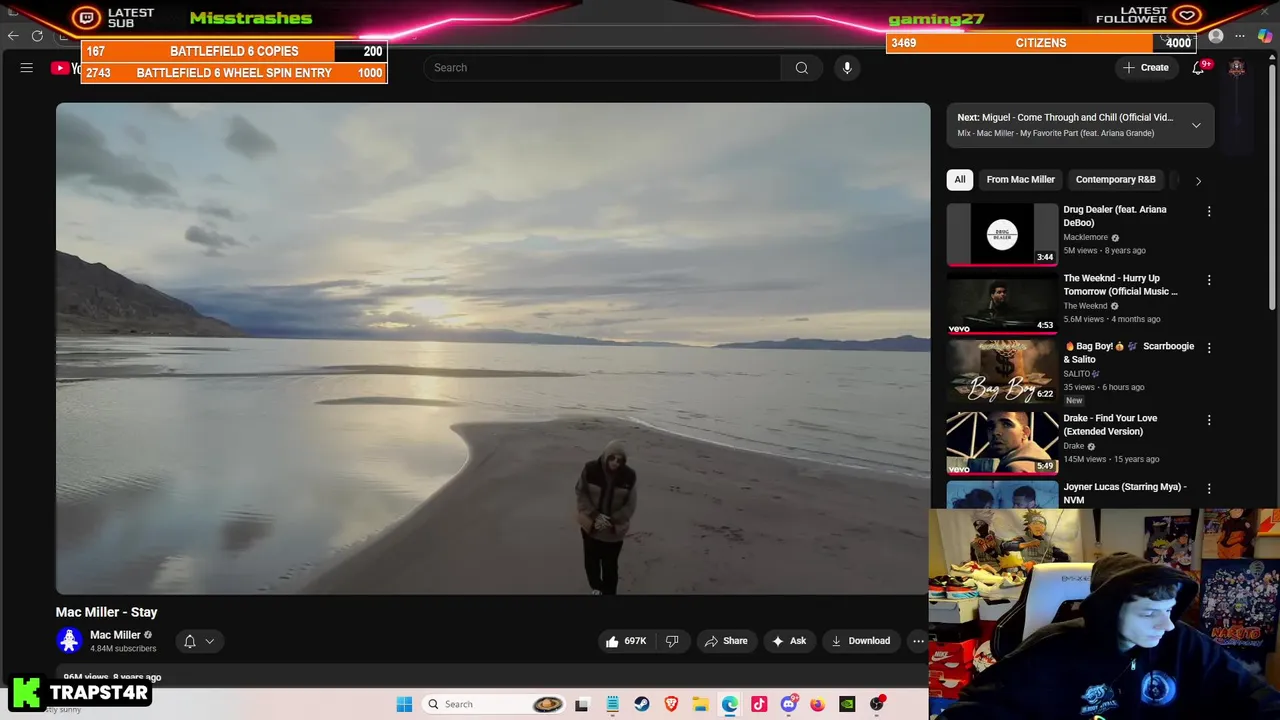1280x720 pixels.
Task: Open Steam from the taskbar
Action: [642, 704]
